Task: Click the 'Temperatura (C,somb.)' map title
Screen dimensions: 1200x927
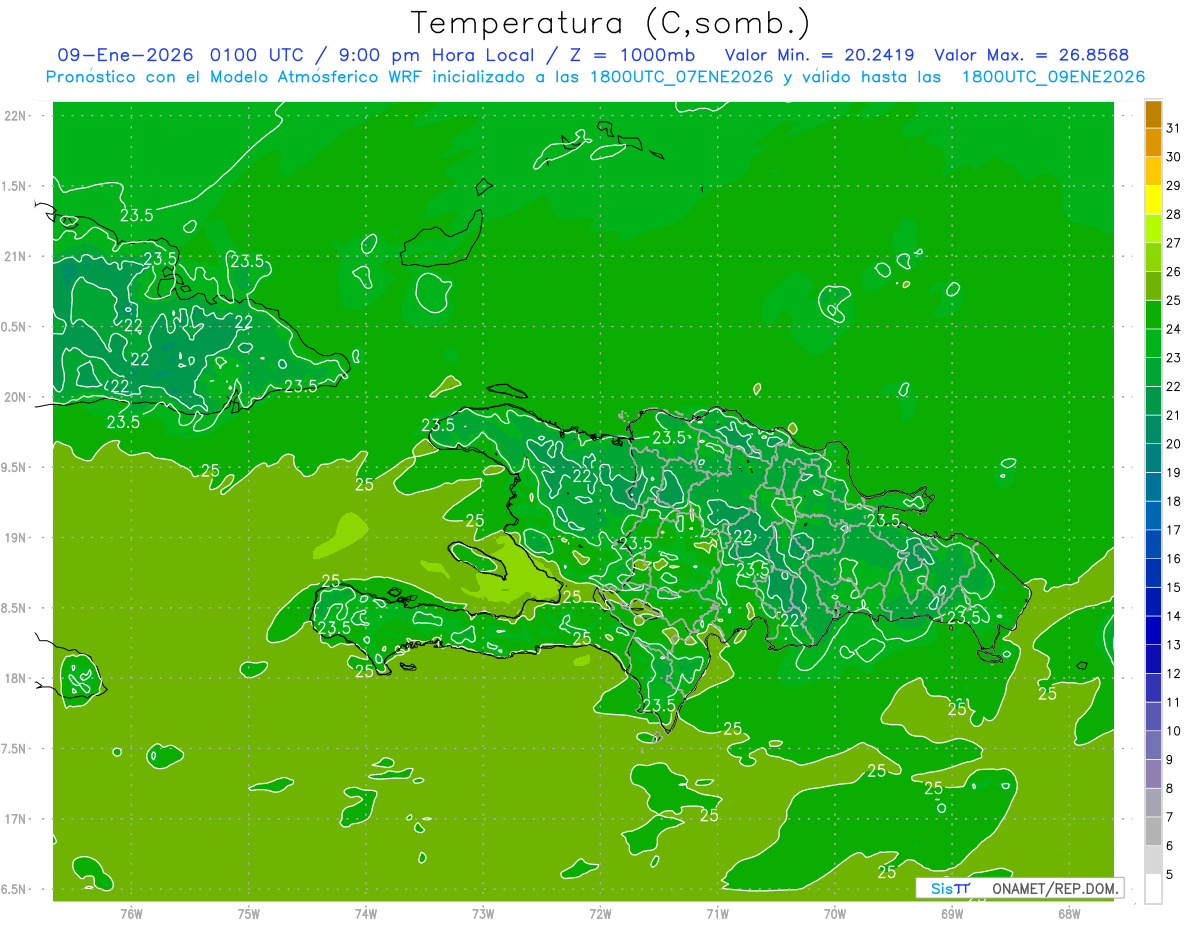Action: pos(610,23)
